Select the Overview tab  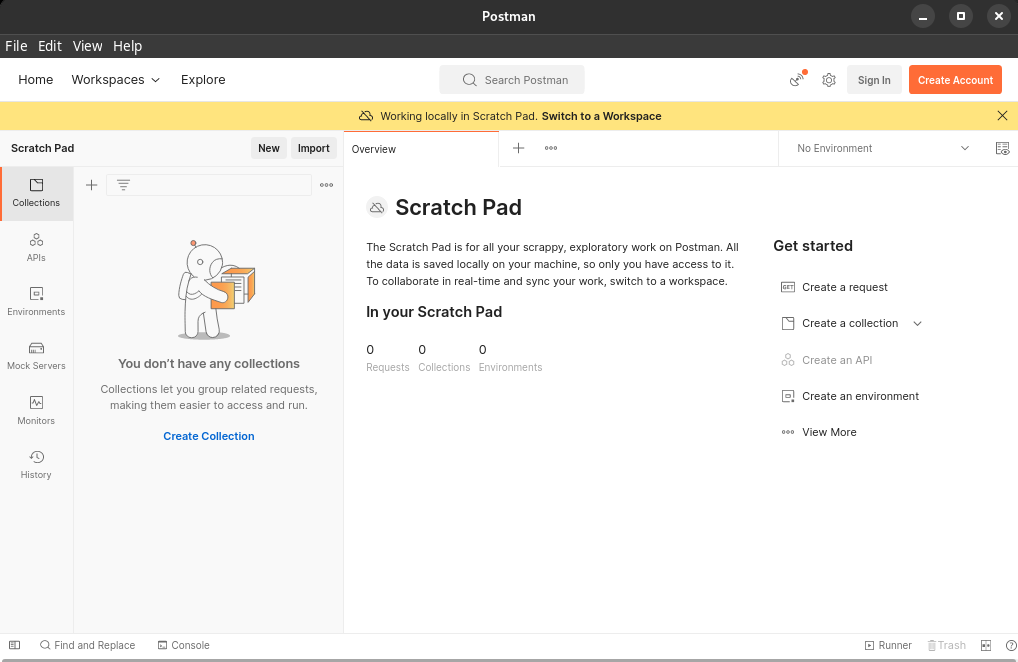coord(421,149)
